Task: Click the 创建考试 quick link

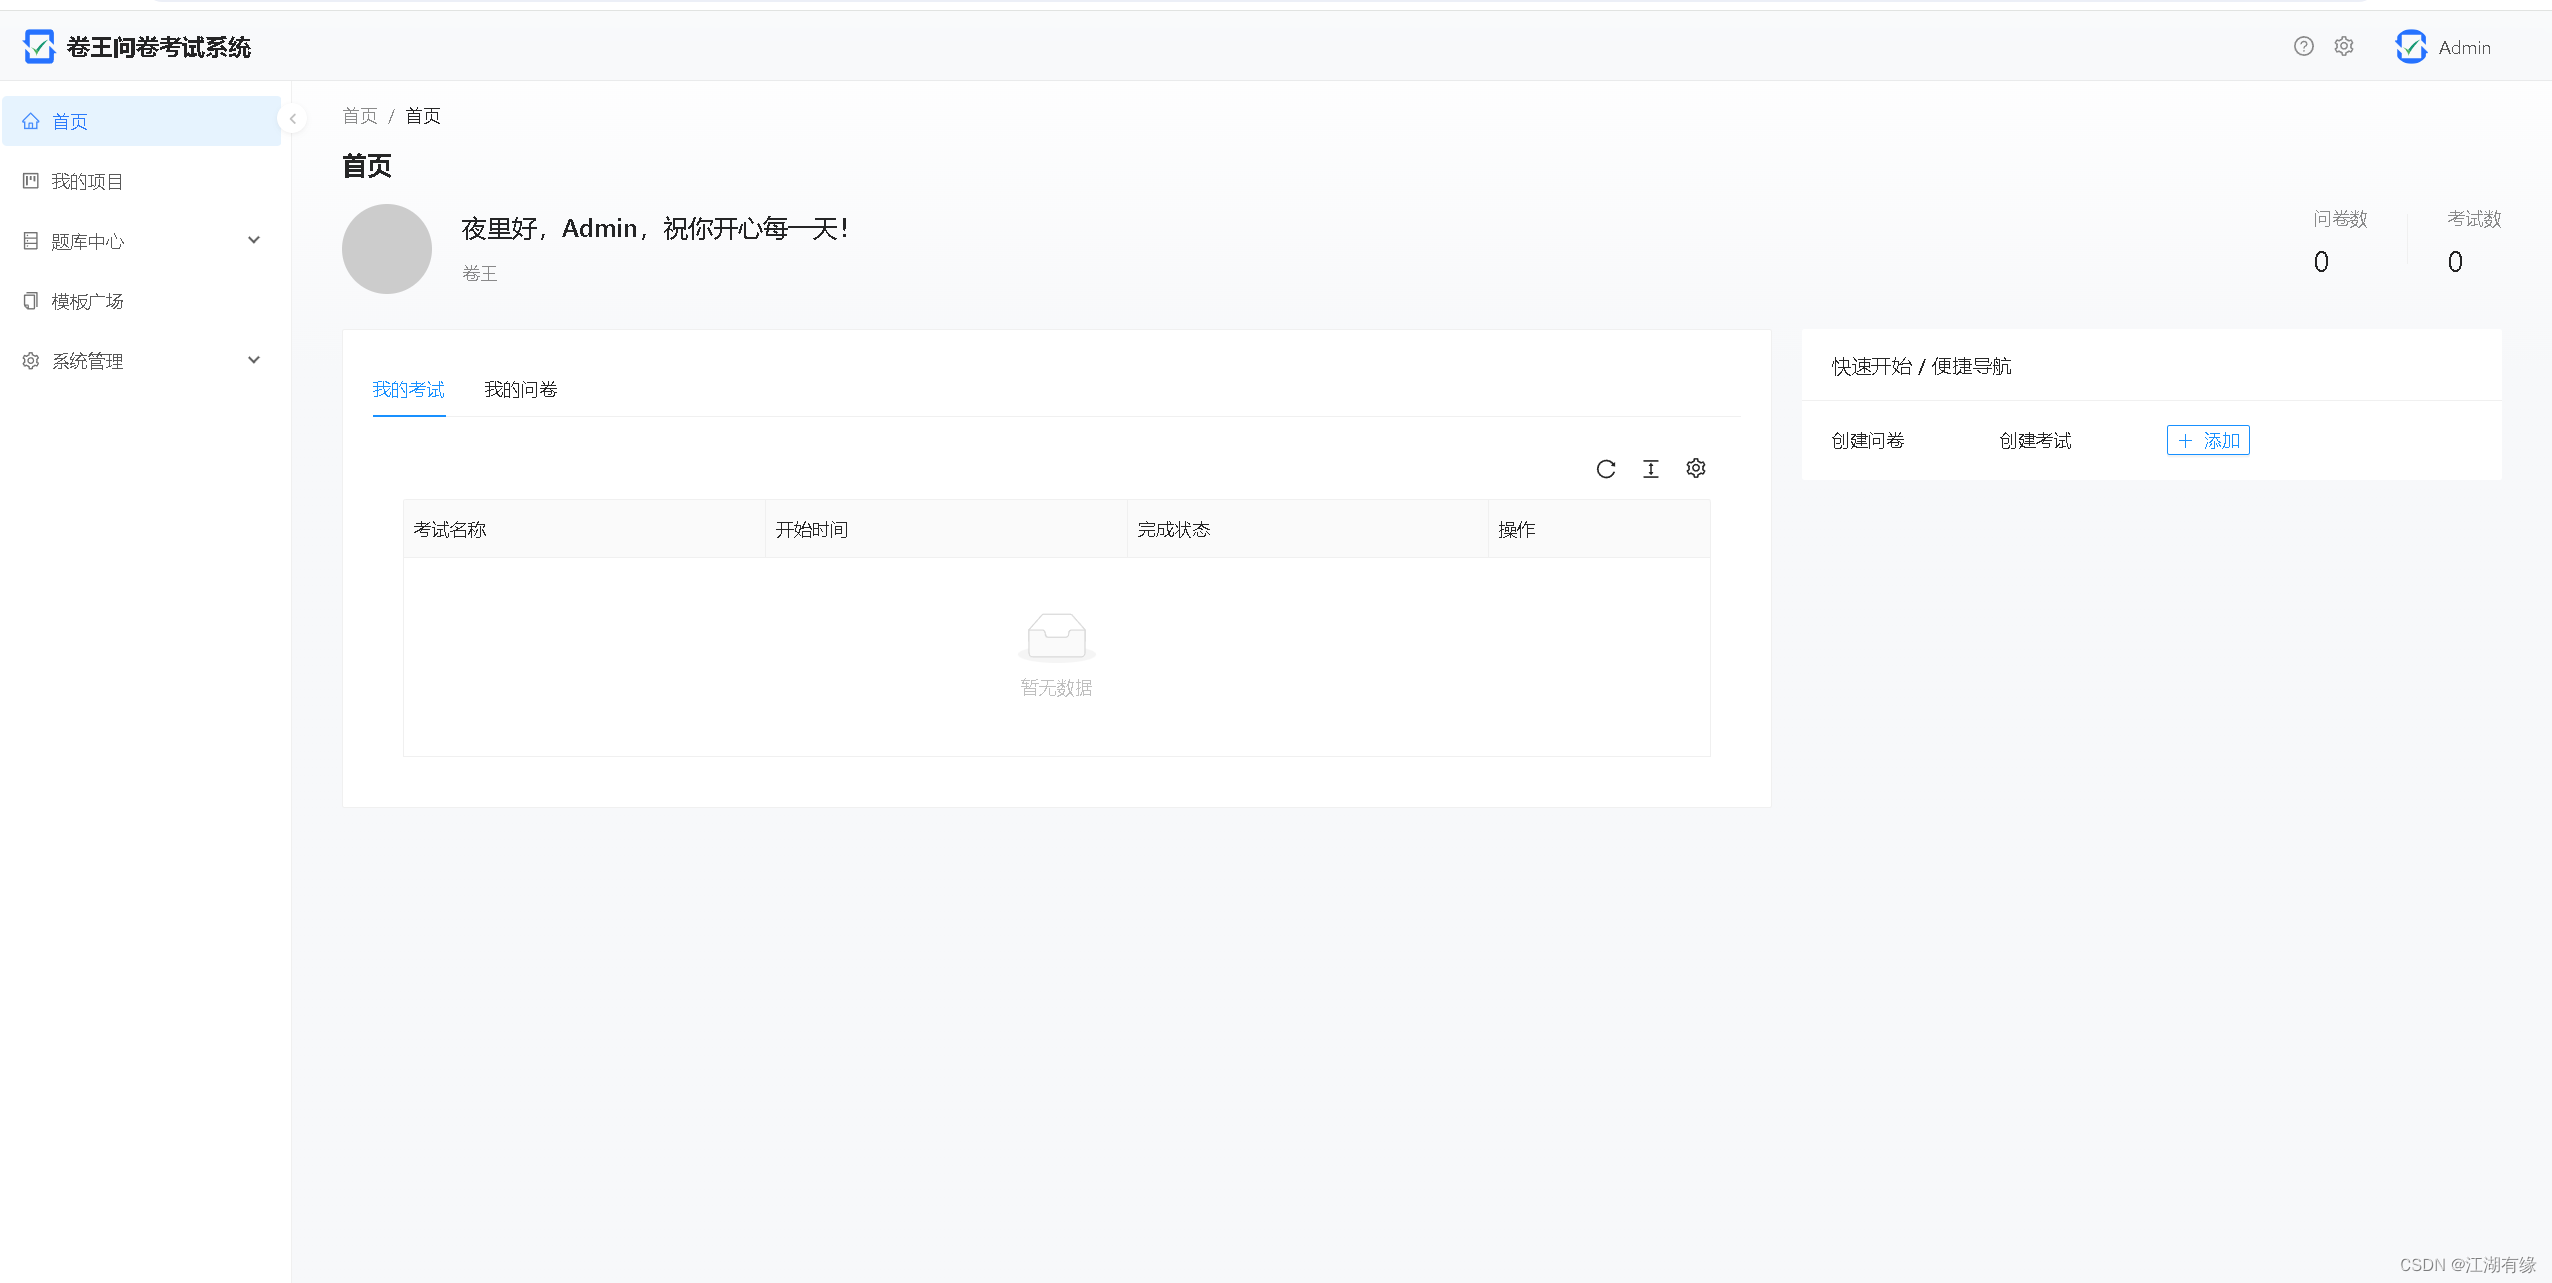Action: (2035, 441)
